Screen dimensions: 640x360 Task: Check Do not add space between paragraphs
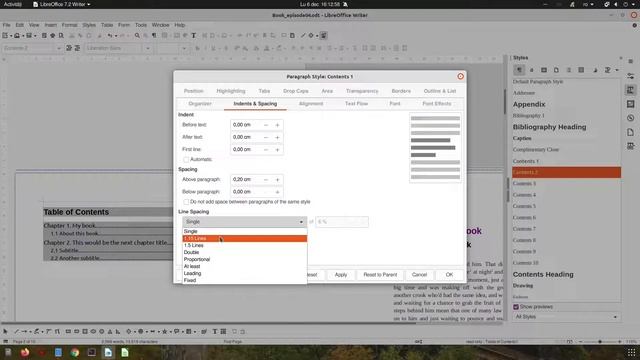coord(186,202)
